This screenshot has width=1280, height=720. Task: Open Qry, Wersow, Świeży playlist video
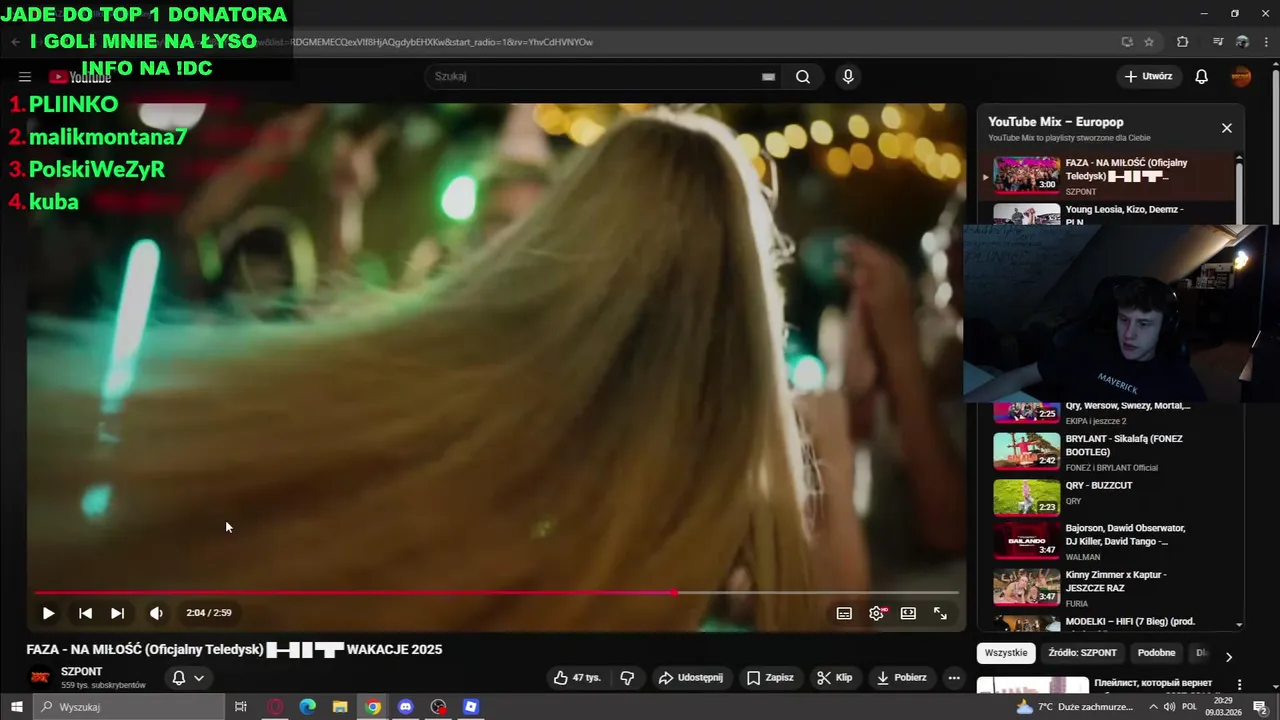(x=1109, y=411)
